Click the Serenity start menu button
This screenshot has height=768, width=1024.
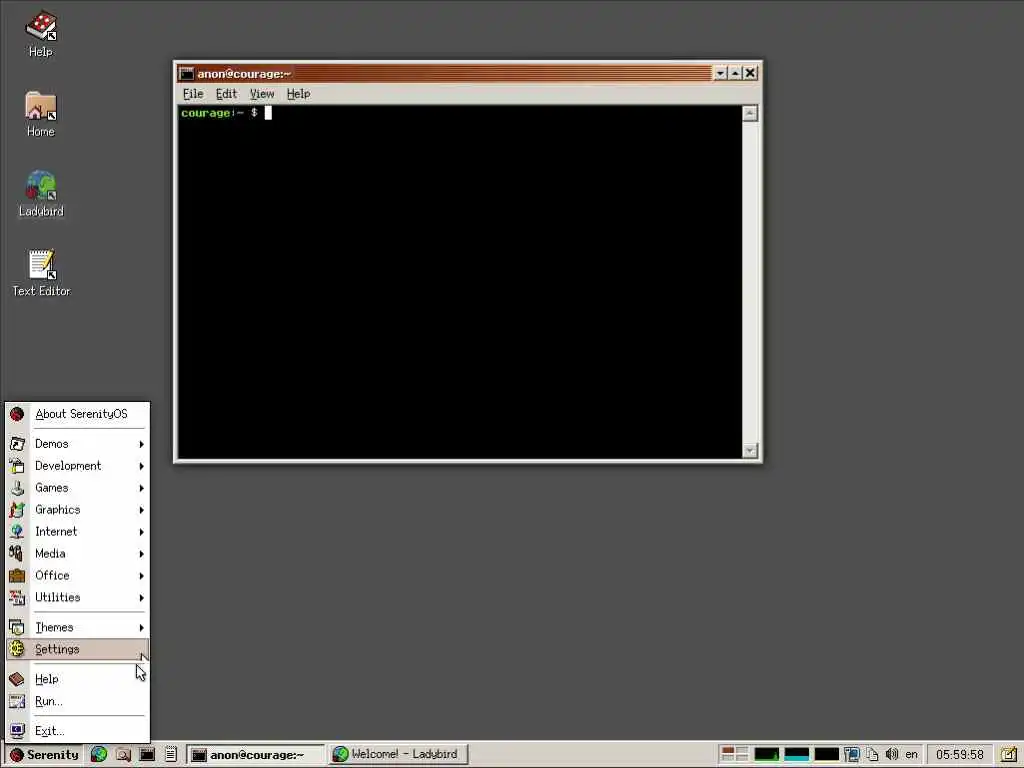44,754
